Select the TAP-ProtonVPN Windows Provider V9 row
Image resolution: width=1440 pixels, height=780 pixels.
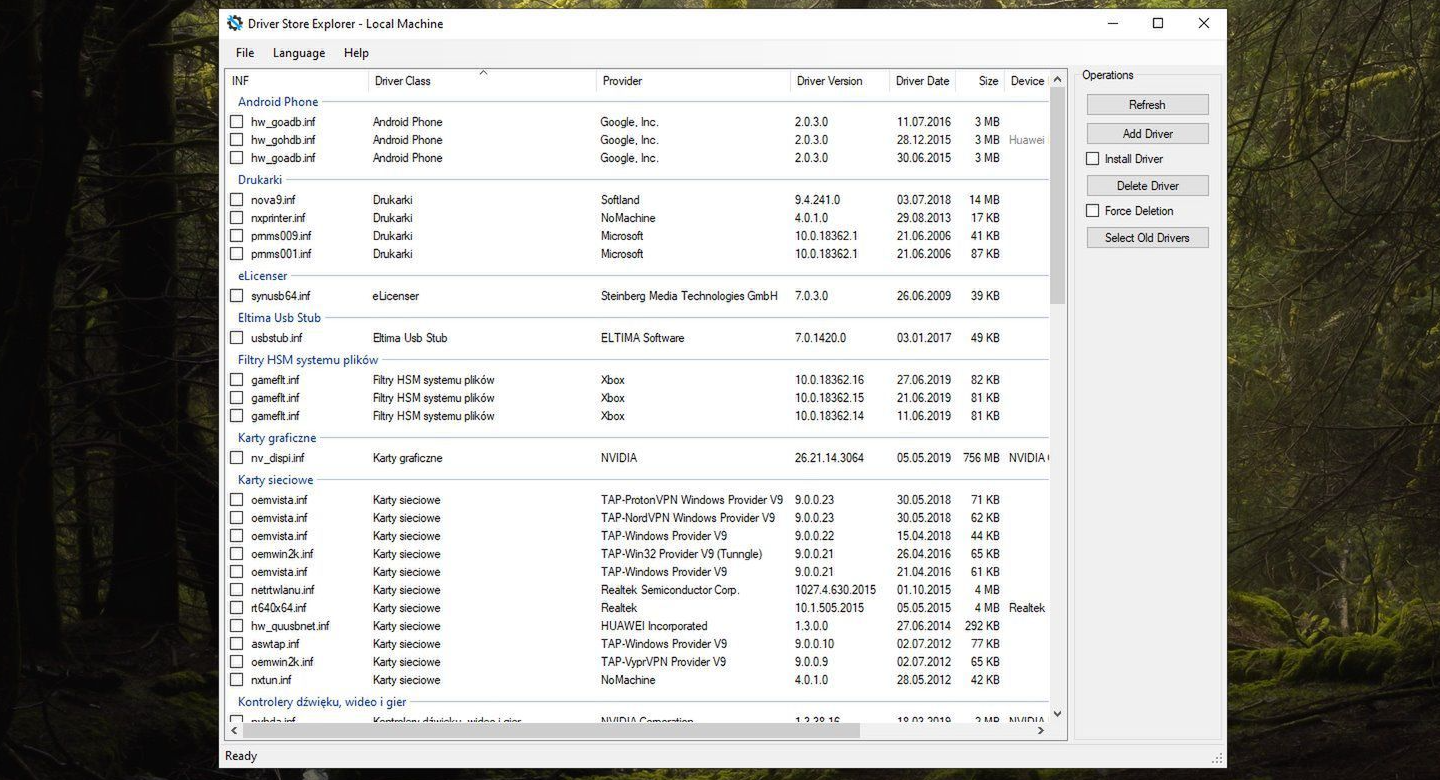coord(638,500)
